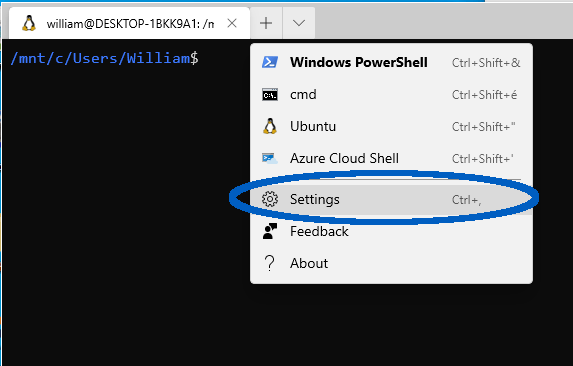This screenshot has height=366, width=573.
Task: Choose the Feedback menu entry
Action: [x=391, y=231]
